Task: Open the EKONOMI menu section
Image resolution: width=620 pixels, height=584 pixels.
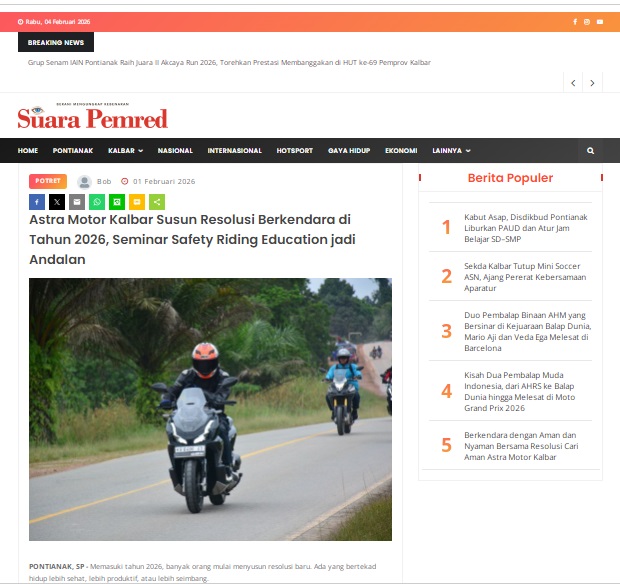Action: click(401, 151)
